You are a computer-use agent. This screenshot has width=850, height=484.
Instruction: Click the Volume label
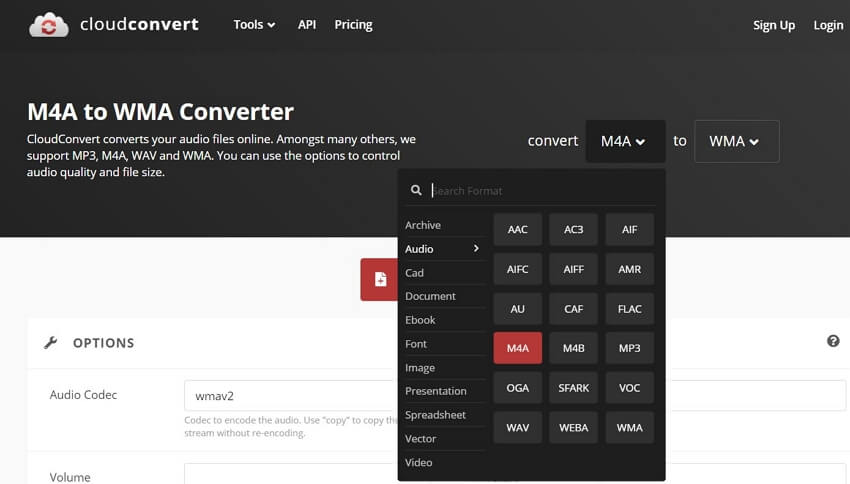pyautogui.click(x=70, y=477)
